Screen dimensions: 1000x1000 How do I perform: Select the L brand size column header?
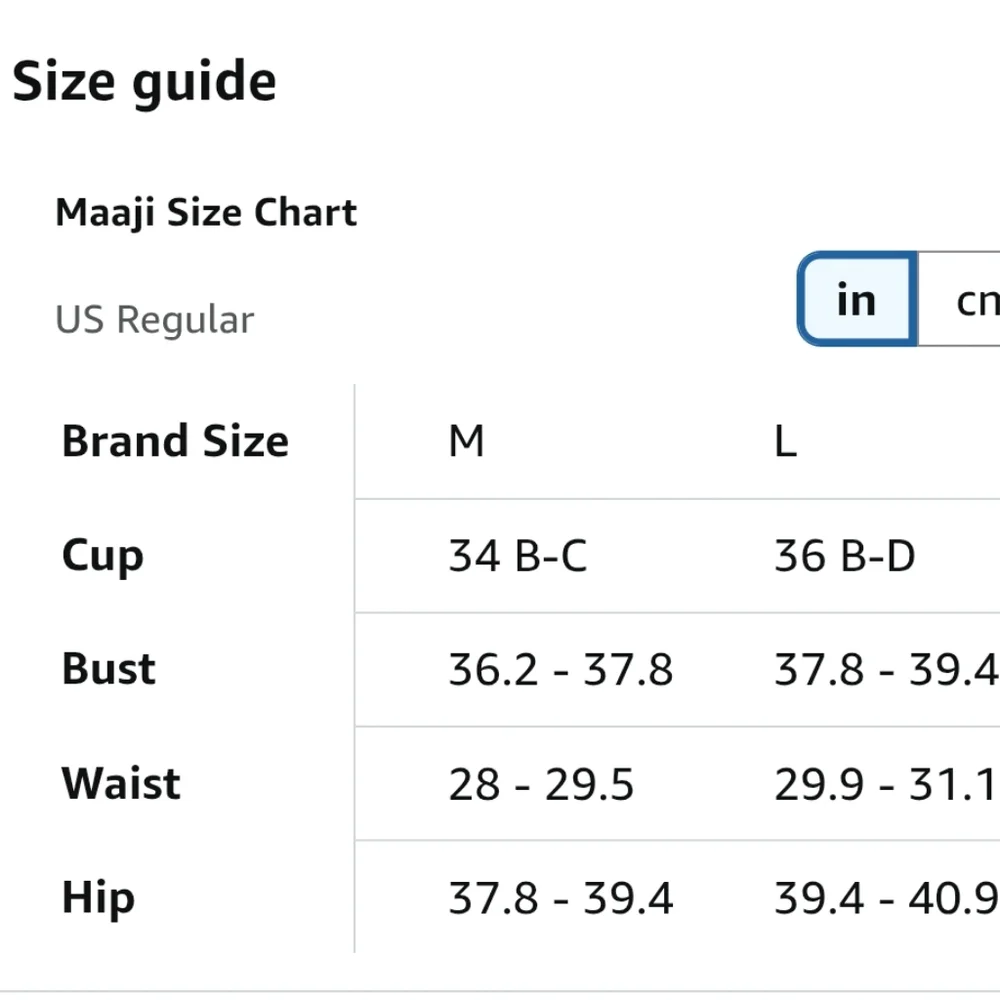pyautogui.click(x=786, y=440)
